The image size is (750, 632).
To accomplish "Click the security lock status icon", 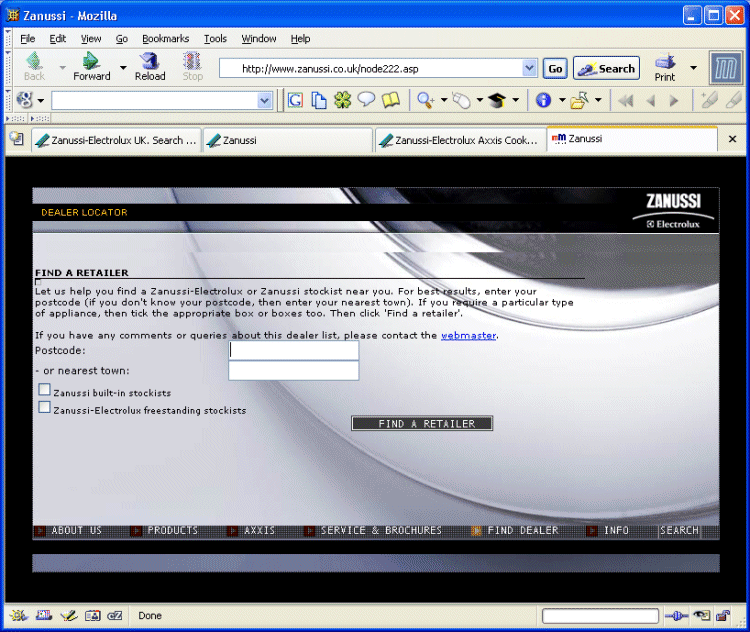I will (x=722, y=615).
